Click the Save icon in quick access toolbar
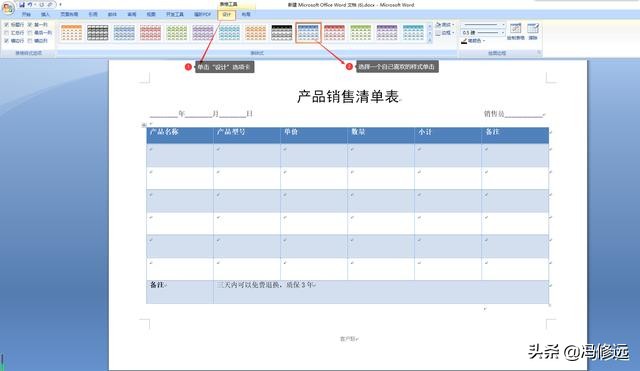Image resolution: width=640 pixels, height=371 pixels. (x=22, y=4)
